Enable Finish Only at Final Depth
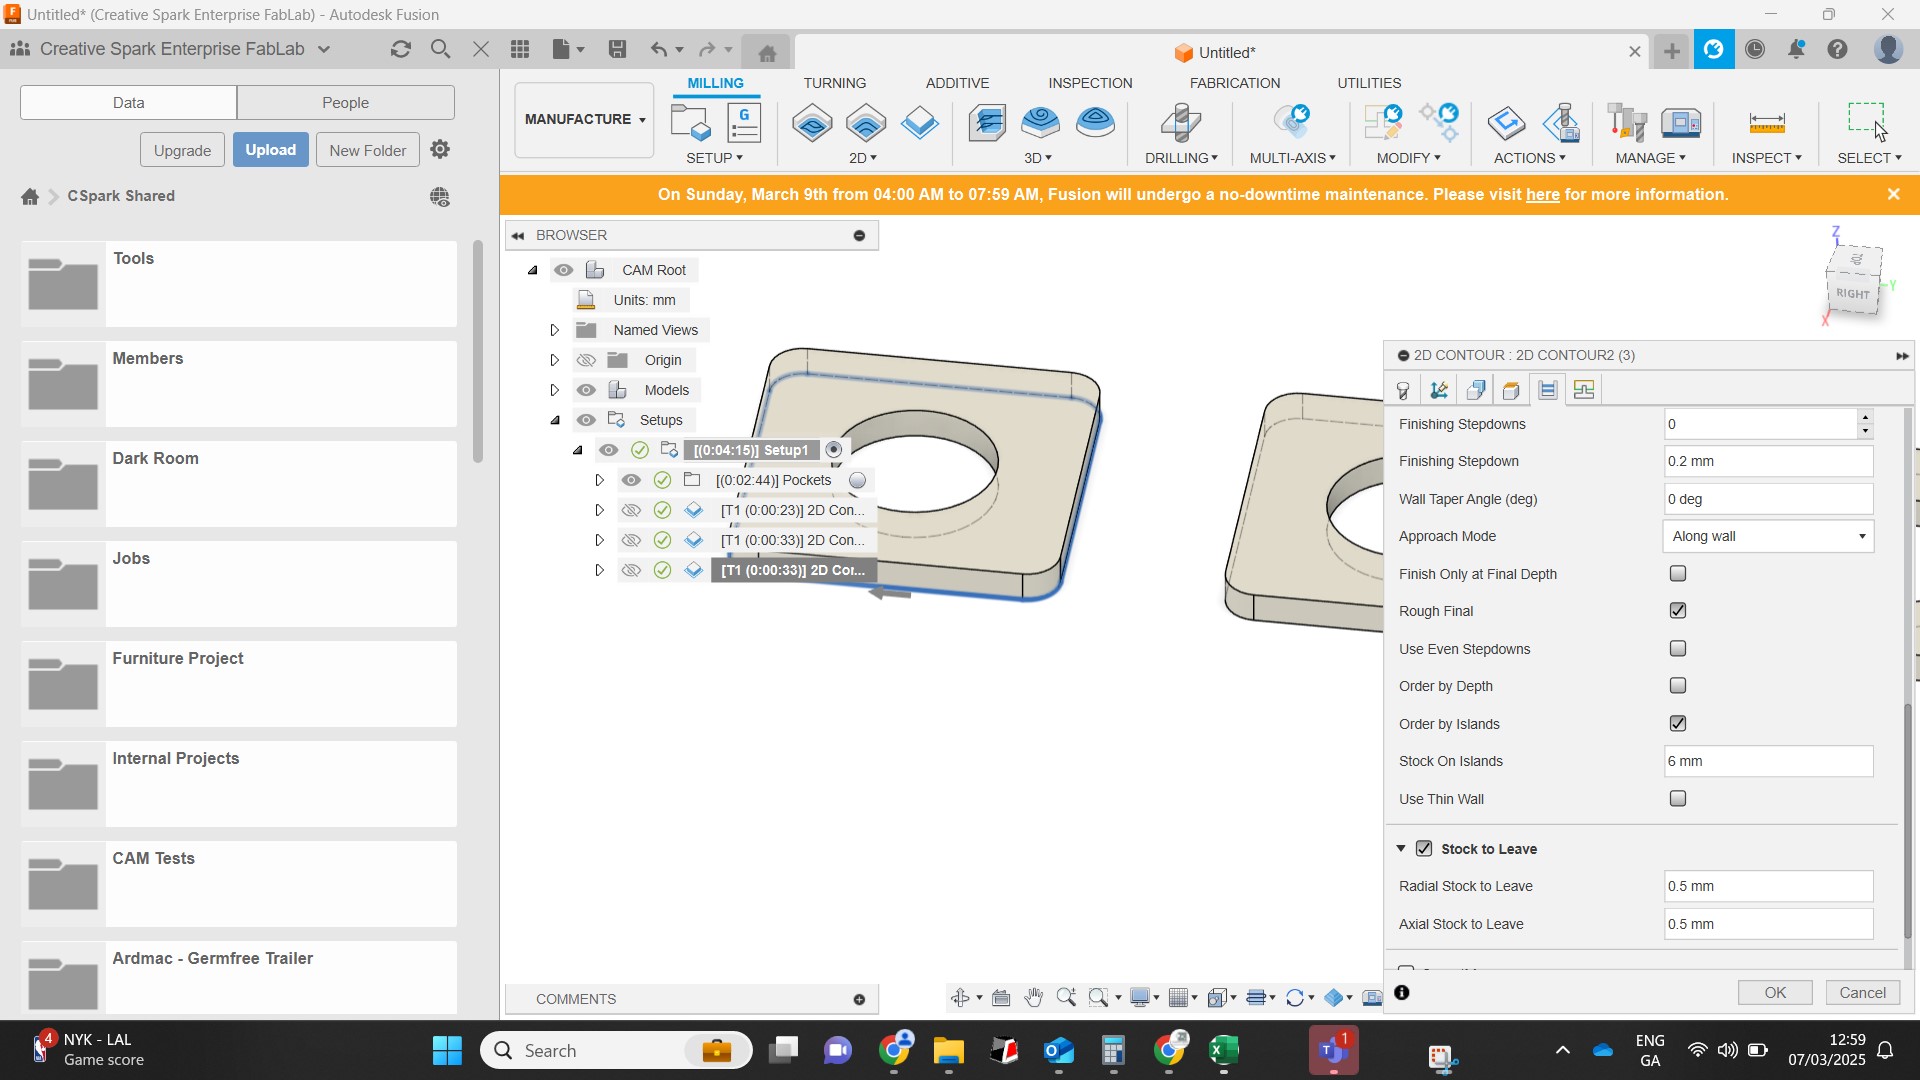This screenshot has height=1080, width=1920. click(1678, 574)
